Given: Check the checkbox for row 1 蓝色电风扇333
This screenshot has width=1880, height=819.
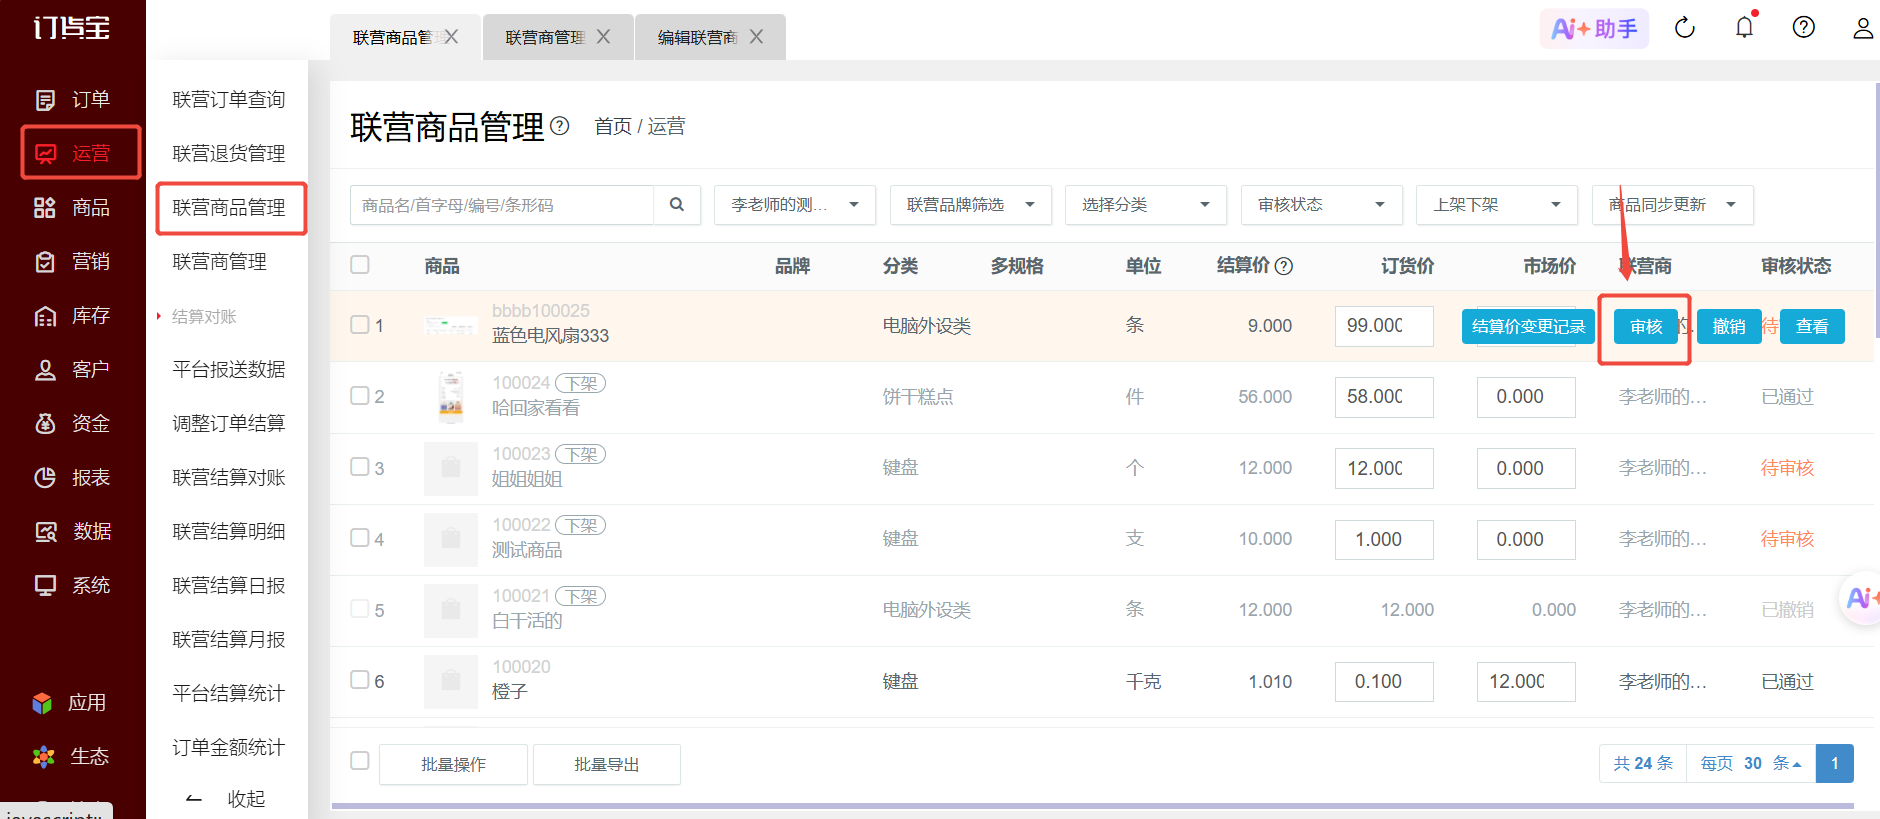Looking at the screenshot, I should coord(360,325).
